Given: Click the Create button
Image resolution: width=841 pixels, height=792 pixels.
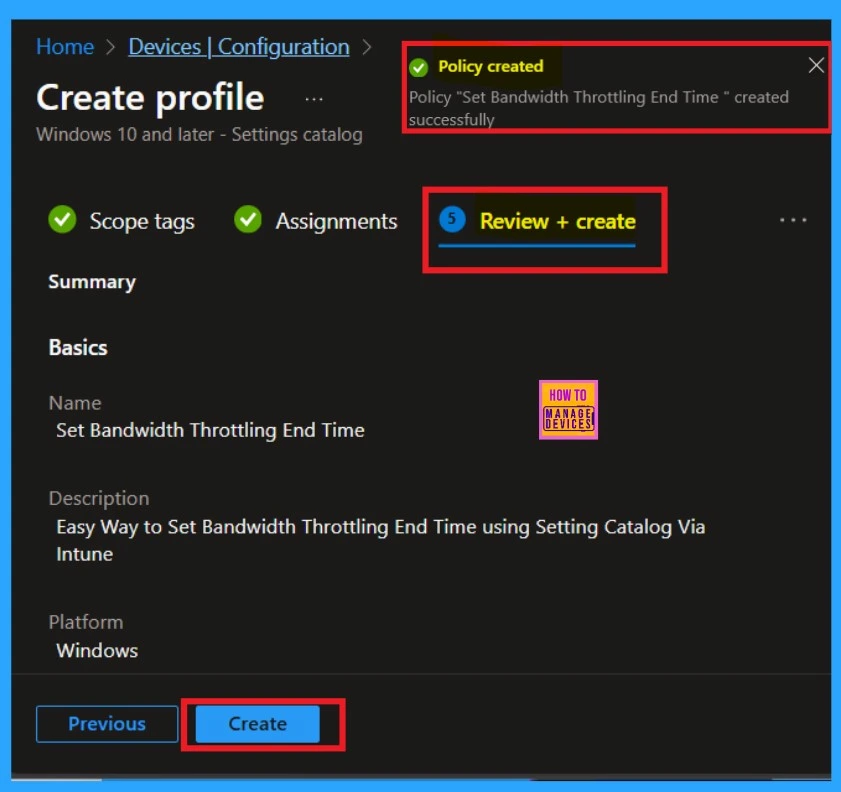Looking at the screenshot, I should click(x=257, y=724).
